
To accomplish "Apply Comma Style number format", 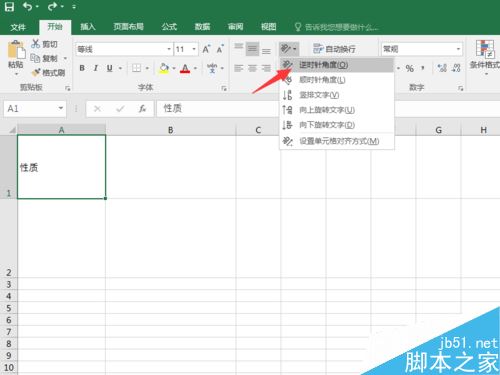I will pos(423,68).
